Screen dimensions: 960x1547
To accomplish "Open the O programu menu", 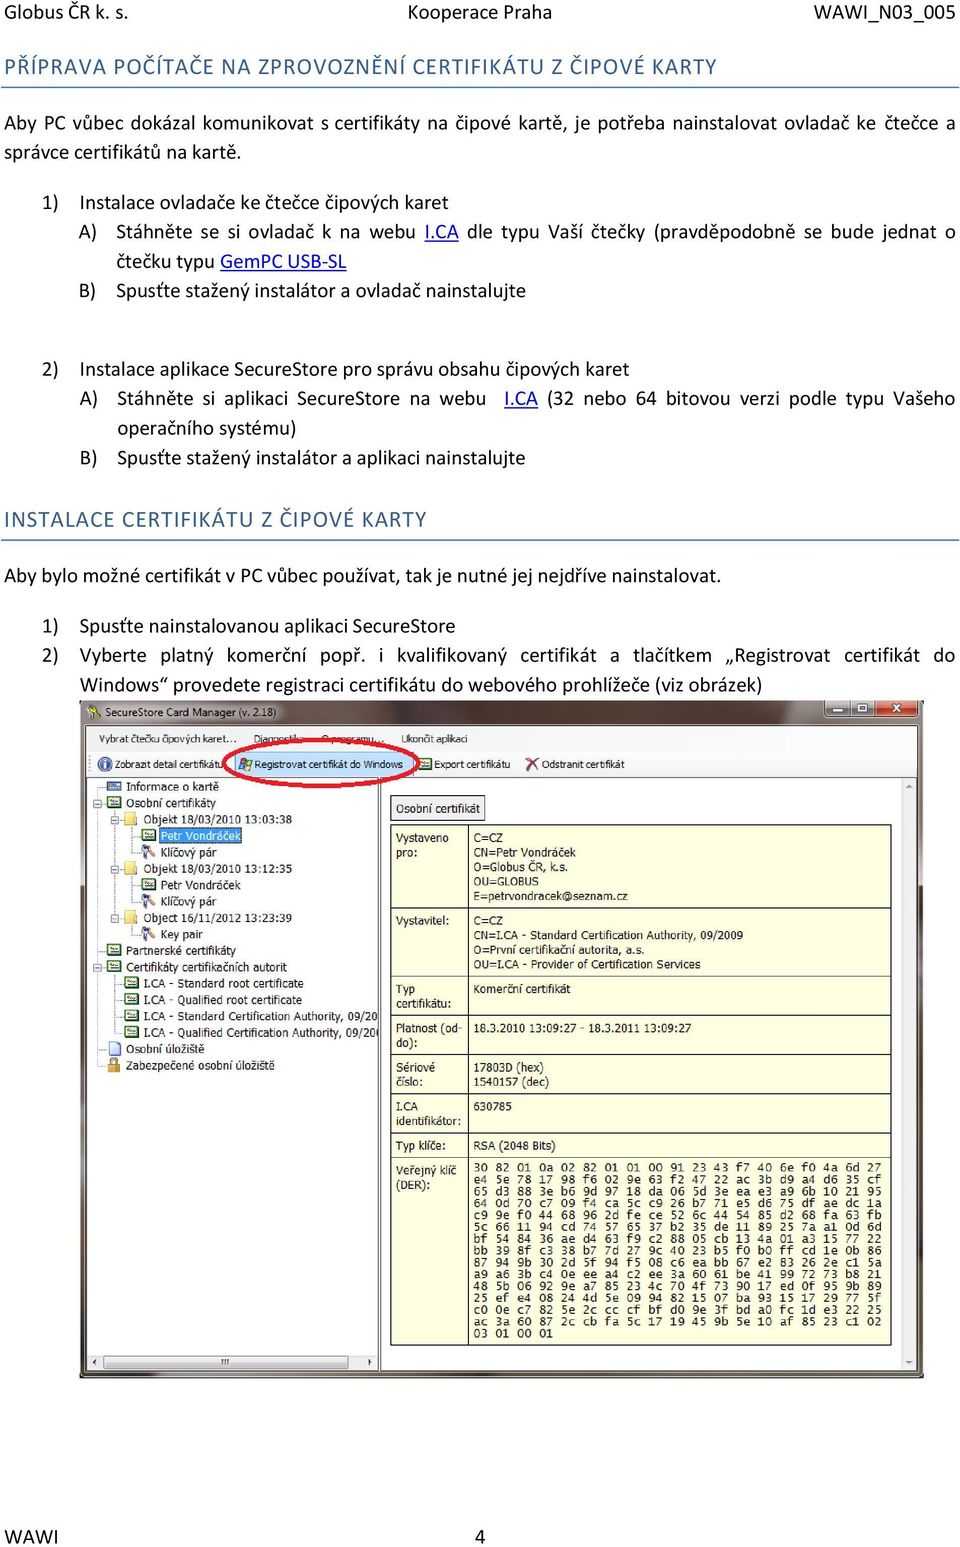I will point(351,739).
